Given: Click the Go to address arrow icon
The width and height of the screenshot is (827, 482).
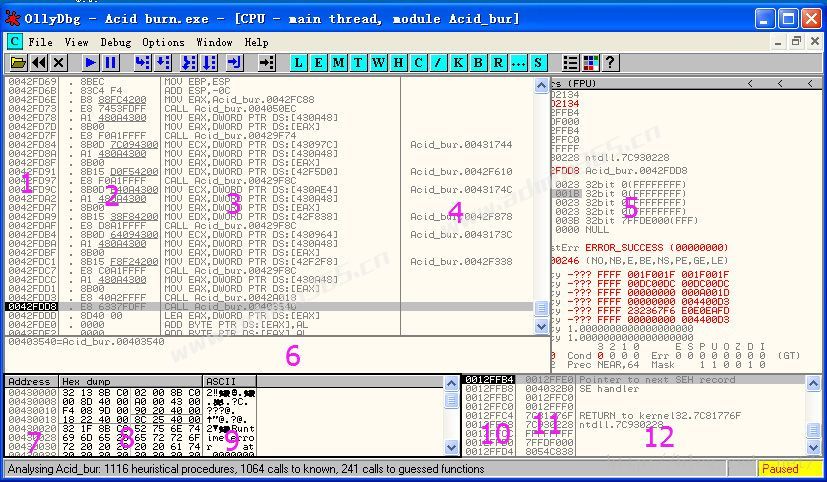Looking at the screenshot, I should point(267,63).
